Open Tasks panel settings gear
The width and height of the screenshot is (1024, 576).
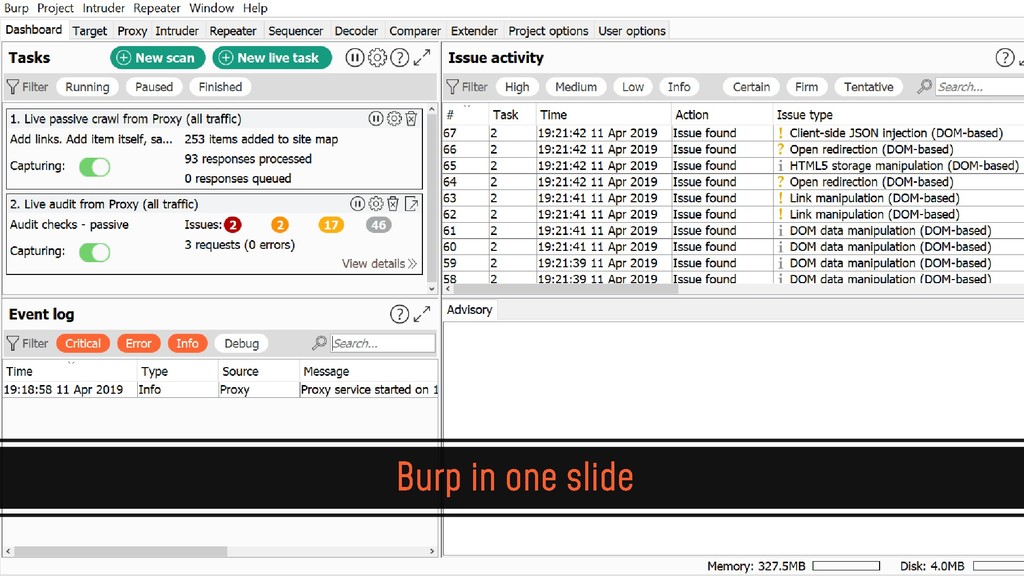(x=377, y=57)
